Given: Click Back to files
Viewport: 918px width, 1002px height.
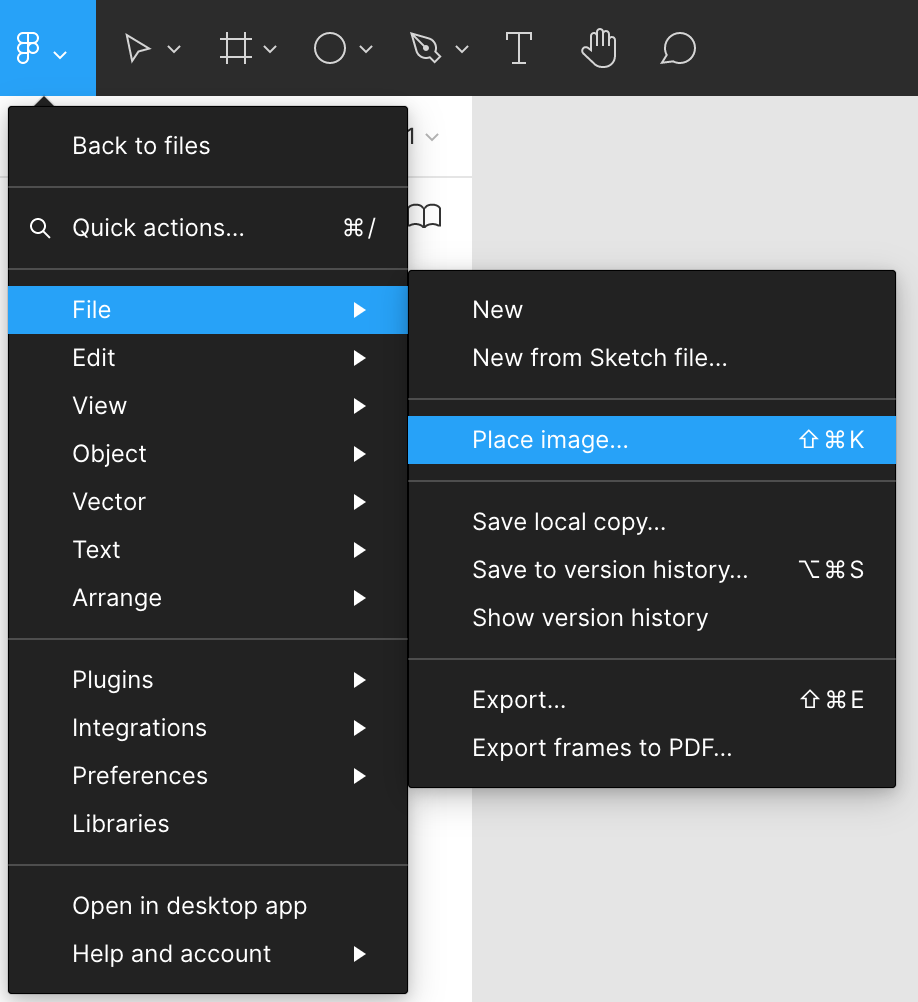Looking at the screenshot, I should click(x=141, y=146).
